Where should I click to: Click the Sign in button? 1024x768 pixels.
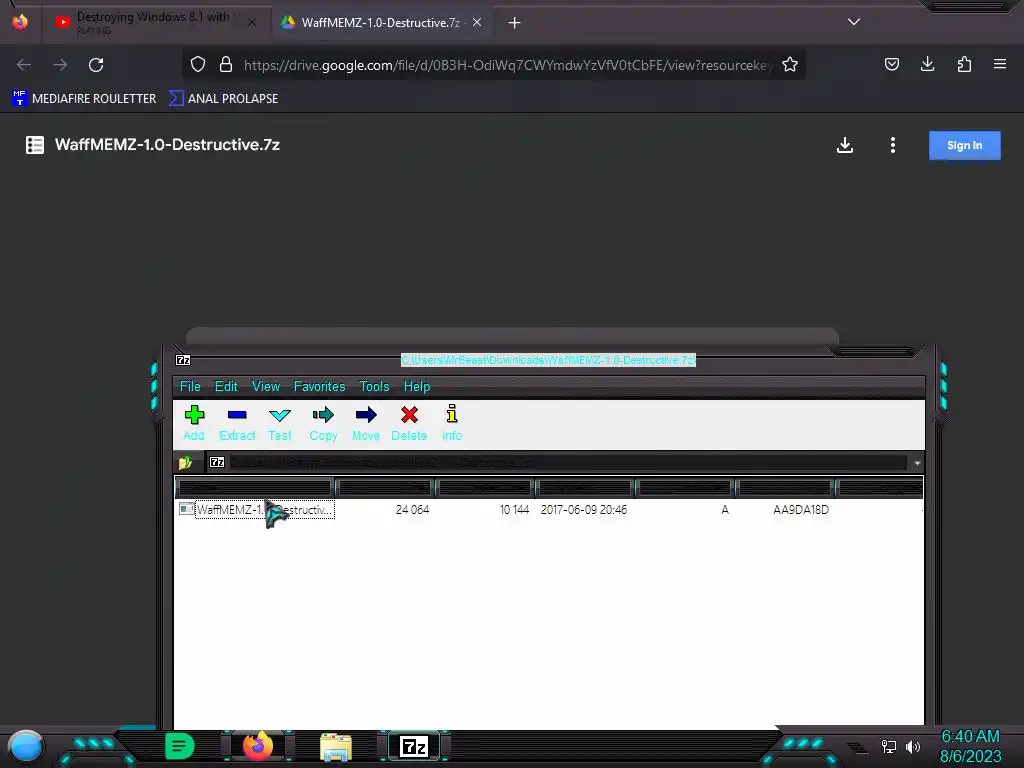[x=965, y=146]
